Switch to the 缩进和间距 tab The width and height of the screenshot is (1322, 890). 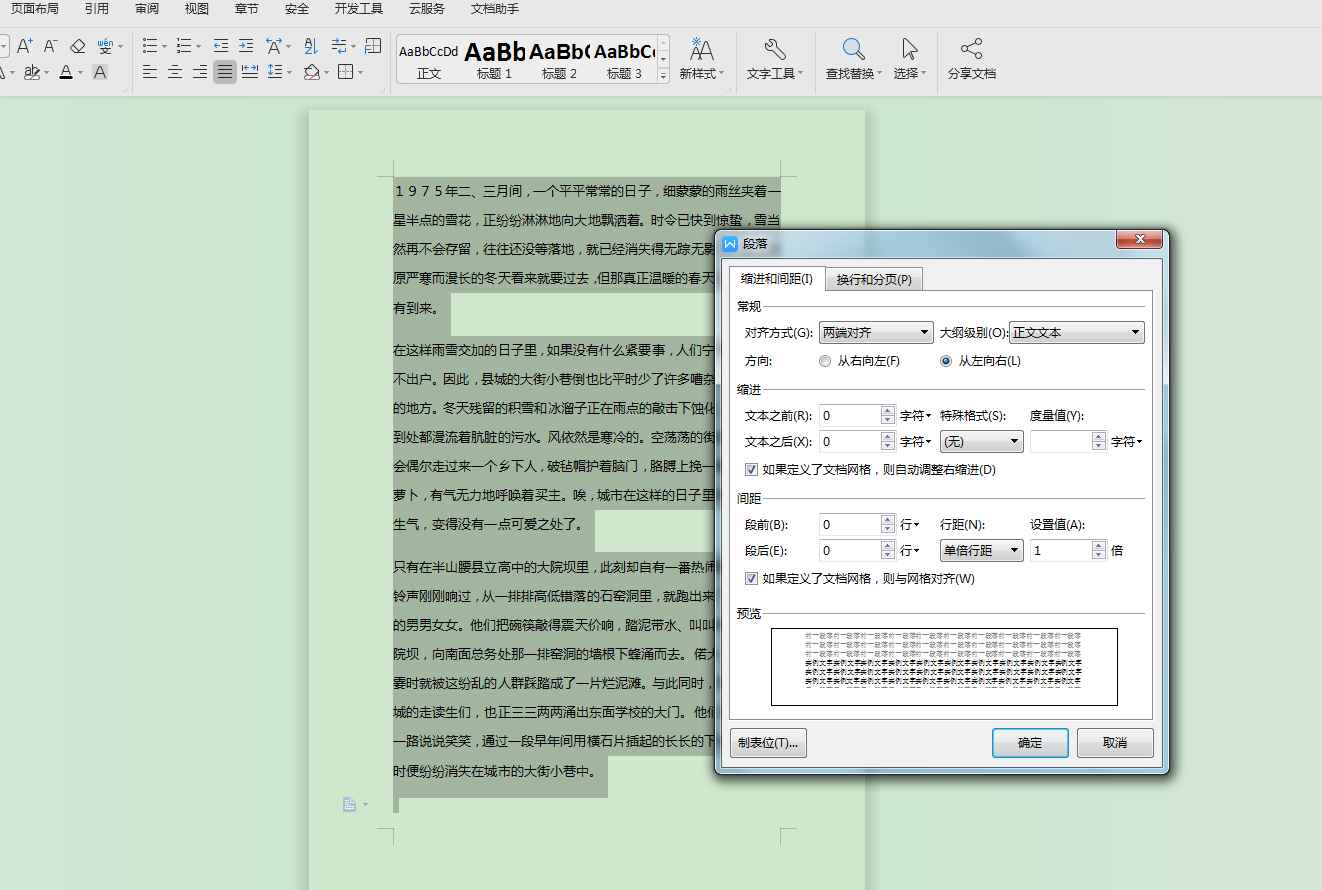tap(776, 279)
